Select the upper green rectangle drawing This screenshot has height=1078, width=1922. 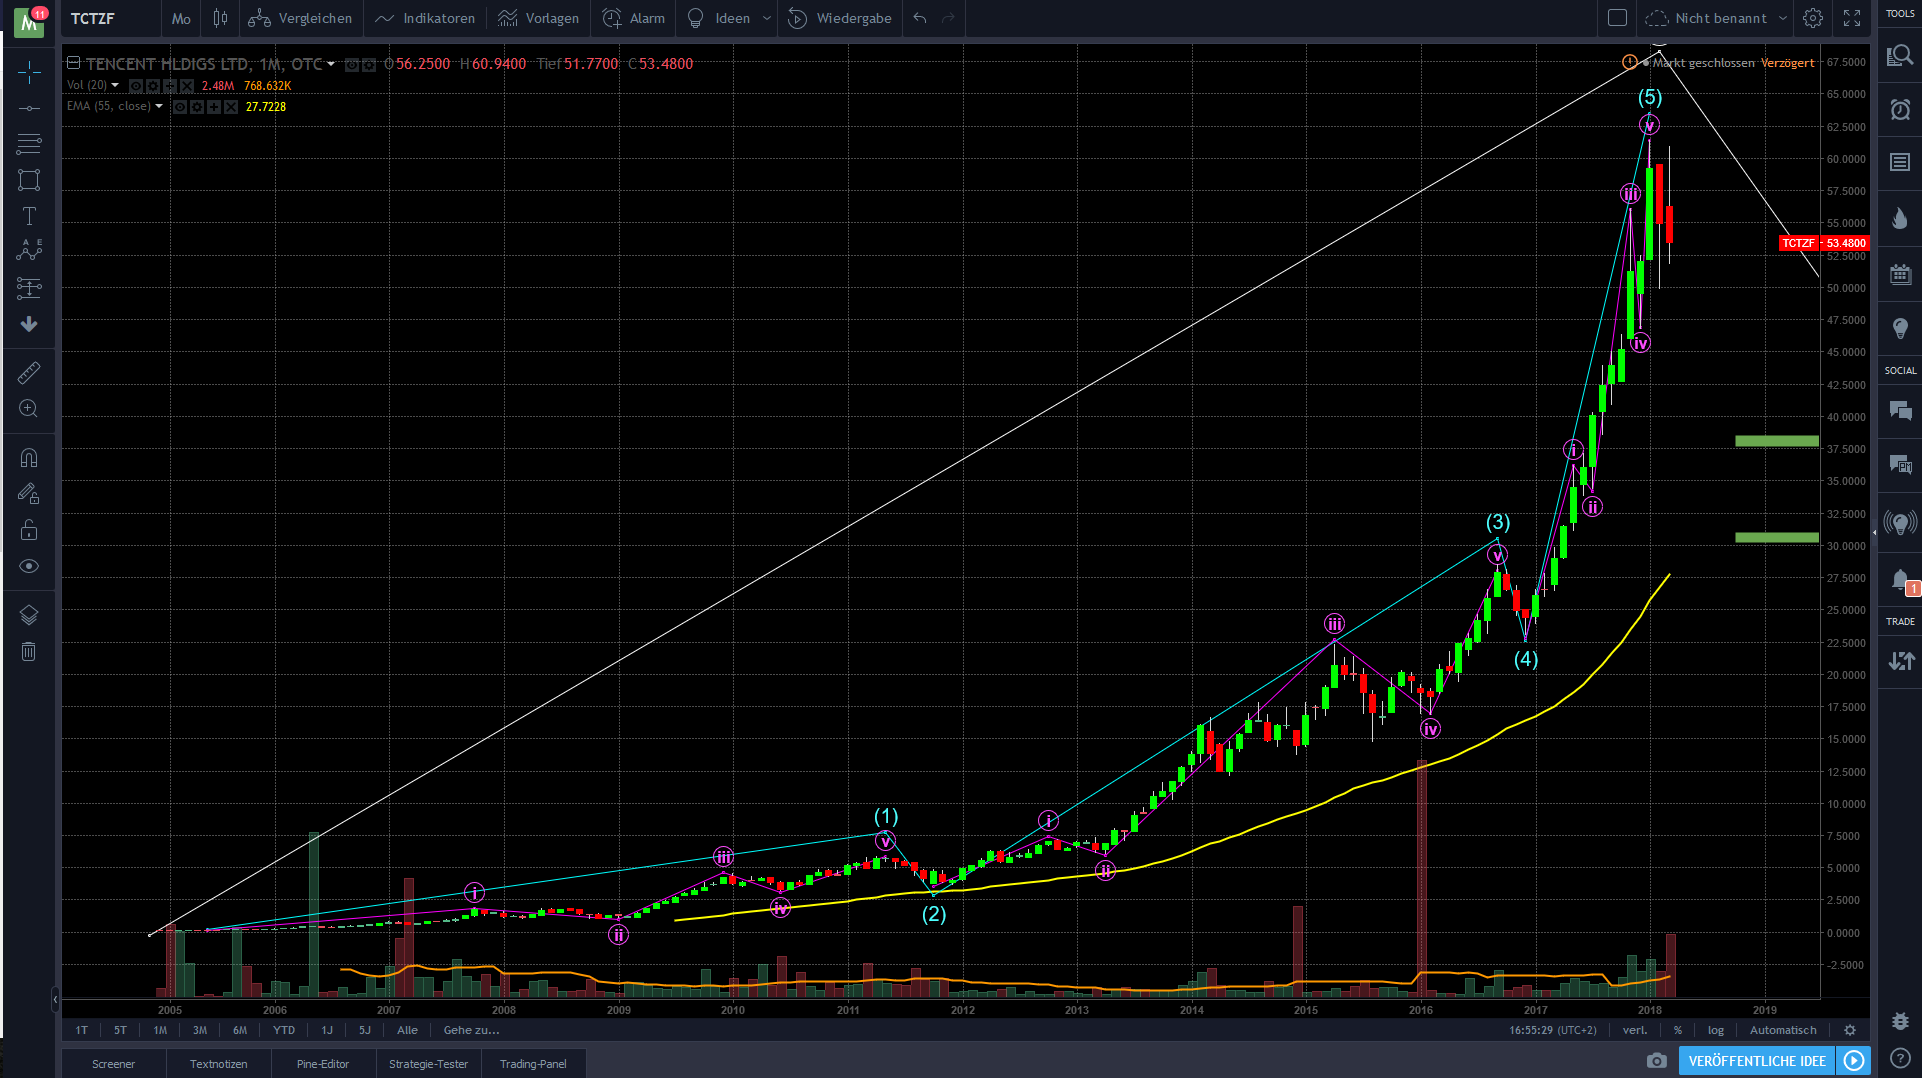1776,441
